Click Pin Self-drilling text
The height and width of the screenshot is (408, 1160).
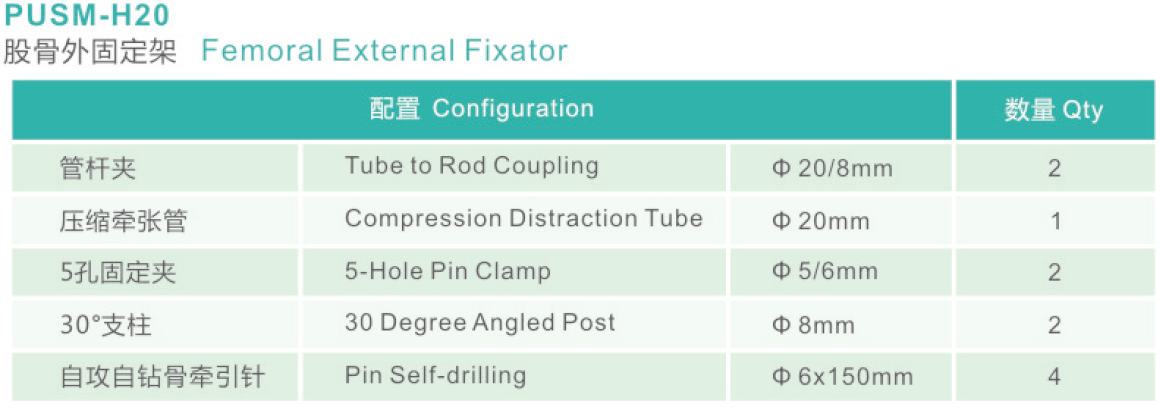pyautogui.click(x=435, y=375)
